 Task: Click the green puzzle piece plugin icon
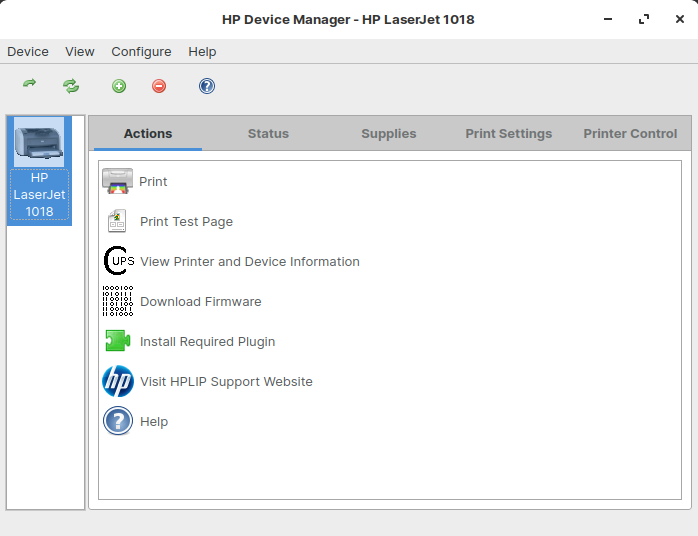coord(117,341)
